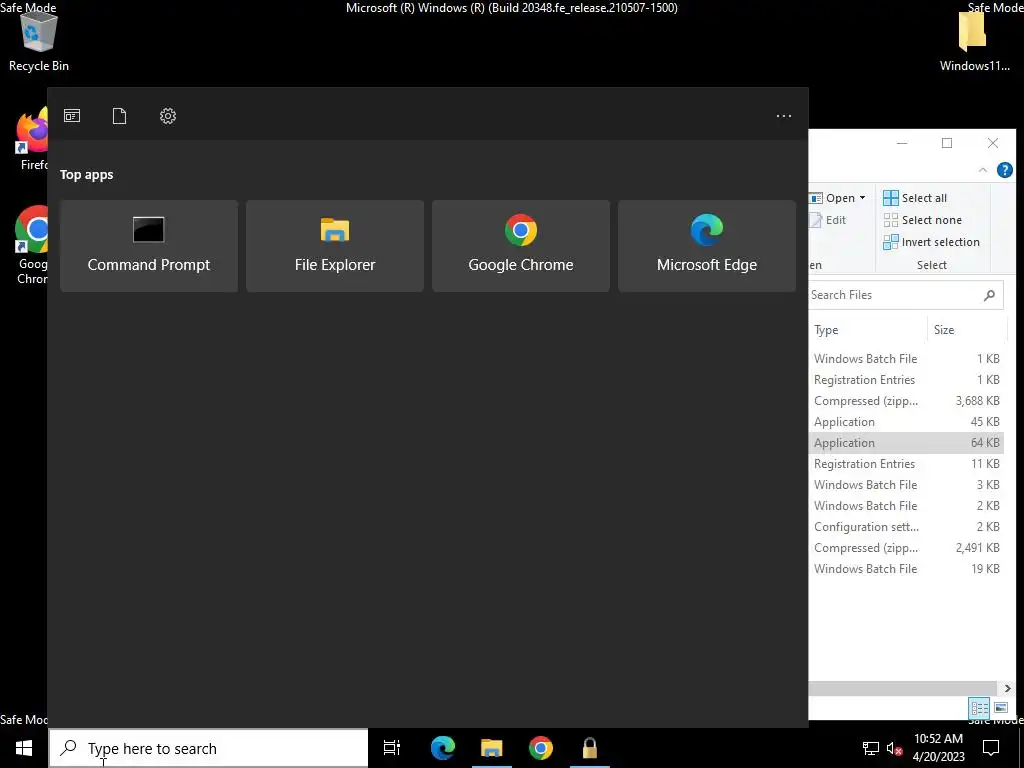The height and width of the screenshot is (768, 1024).
Task: Click the search magnifier in Explorer
Action: [x=990, y=295]
